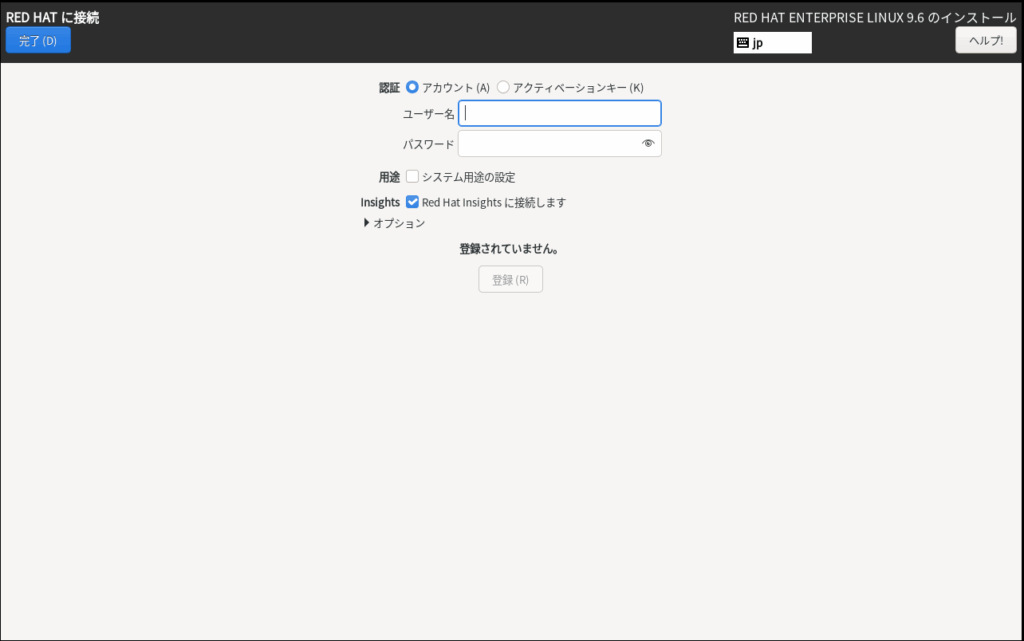Click the パスワード field label

tap(428, 145)
